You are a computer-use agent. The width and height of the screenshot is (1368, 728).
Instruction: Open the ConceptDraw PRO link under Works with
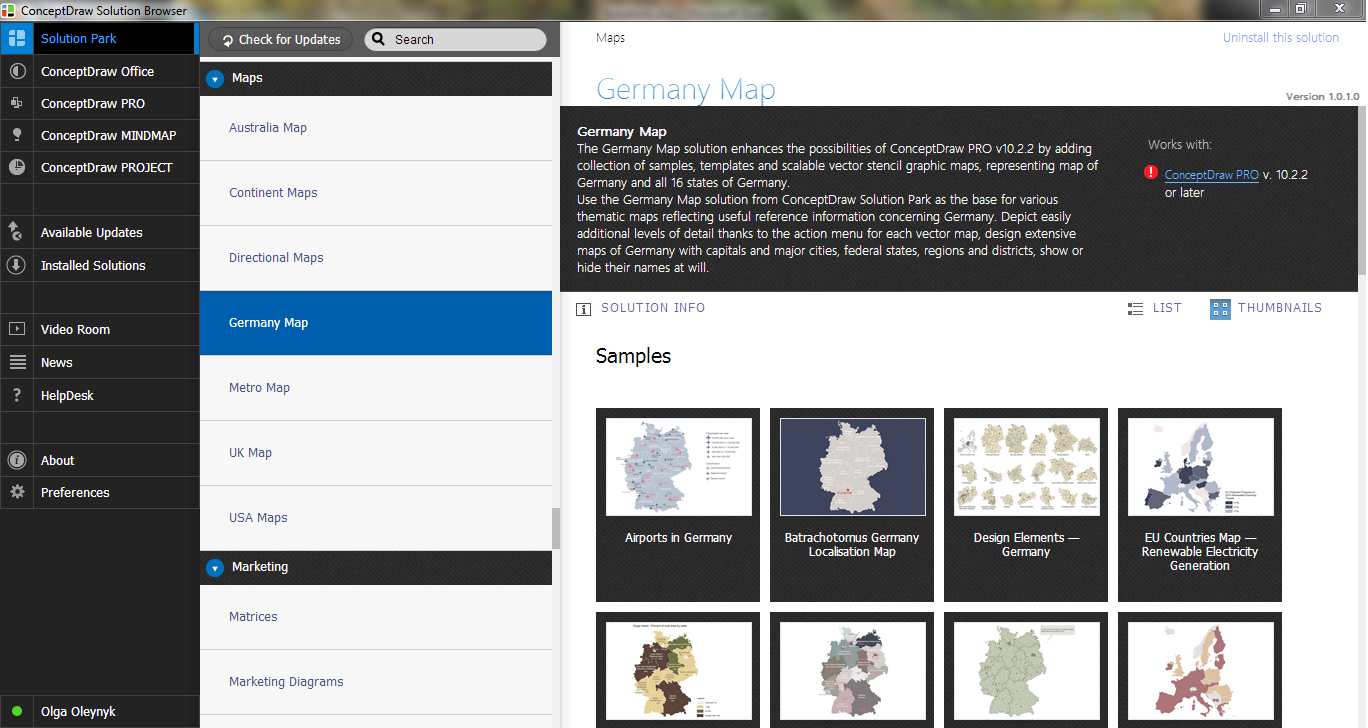click(1212, 174)
